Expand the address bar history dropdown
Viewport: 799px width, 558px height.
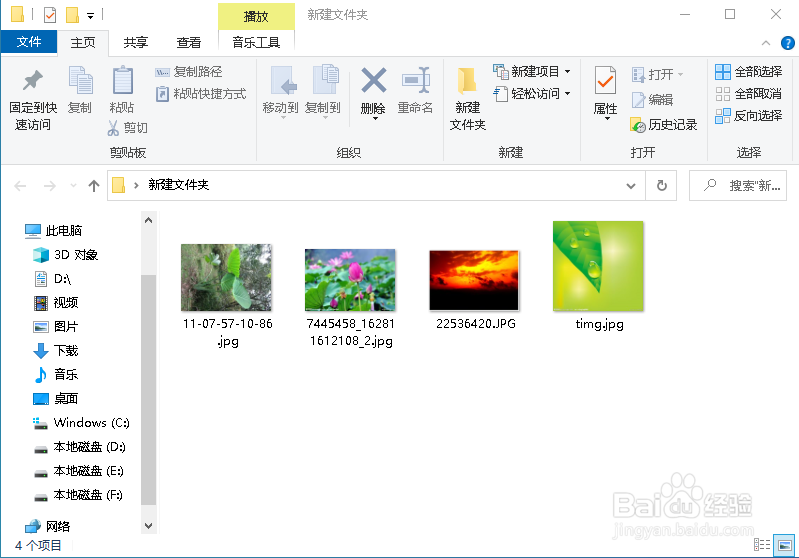[x=631, y=186]
